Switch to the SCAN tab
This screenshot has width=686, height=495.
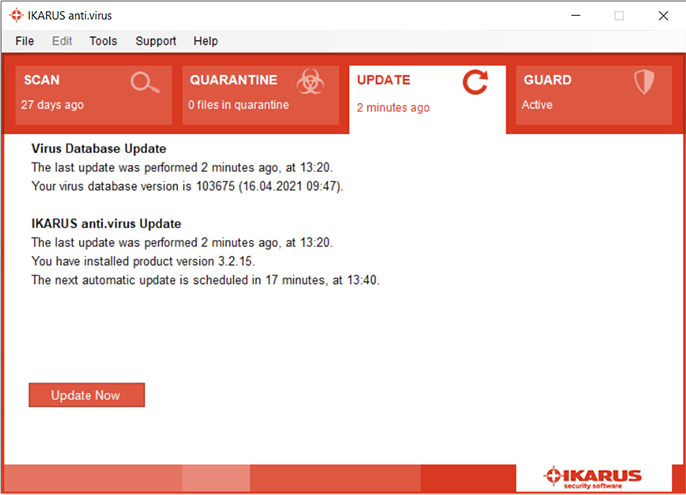pyautogui.click(x=94, y=95)
